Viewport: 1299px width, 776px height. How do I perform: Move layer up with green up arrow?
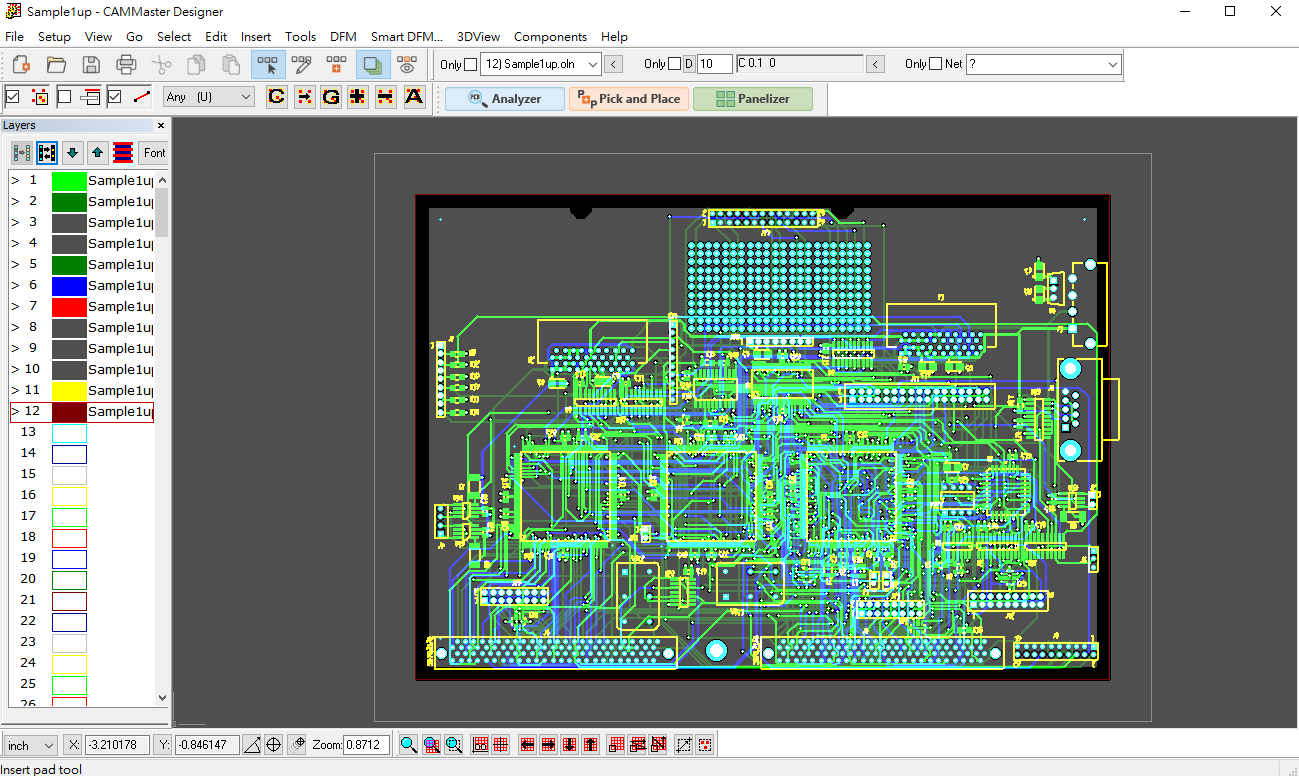(x=97, y=153)
